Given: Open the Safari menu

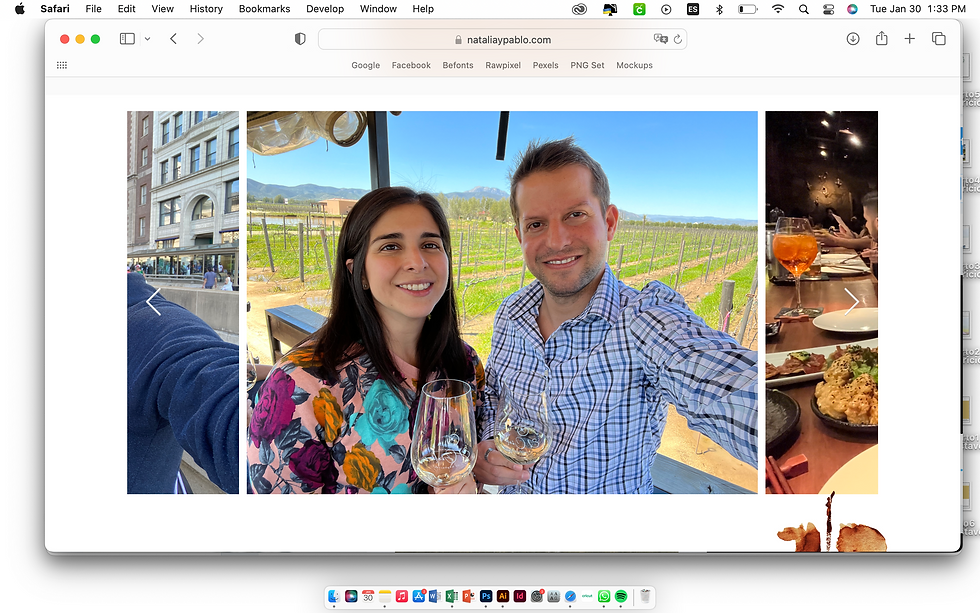Looking at the screenshot, I should [x=55, y=9].
